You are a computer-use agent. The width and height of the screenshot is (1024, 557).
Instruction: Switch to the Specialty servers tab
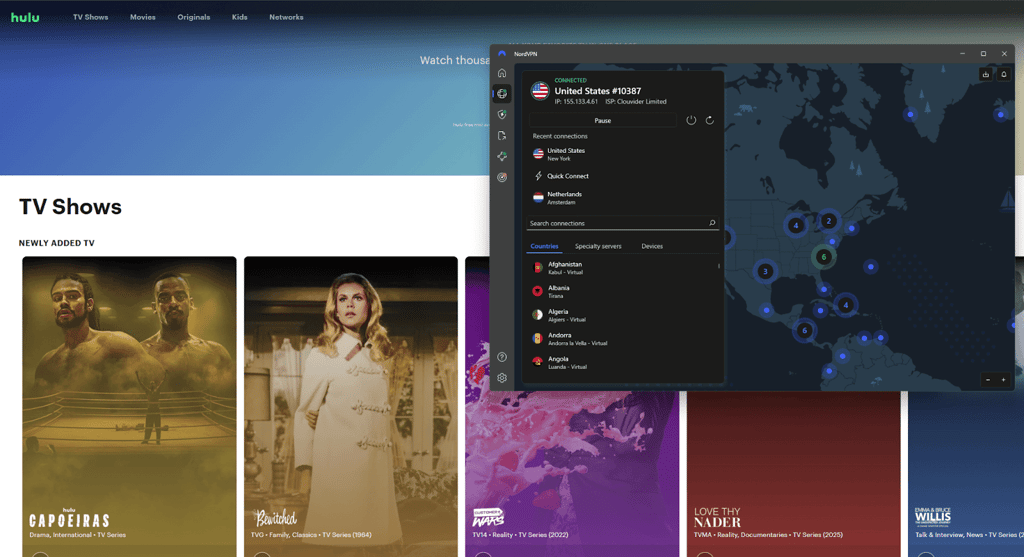pos(598,246)
